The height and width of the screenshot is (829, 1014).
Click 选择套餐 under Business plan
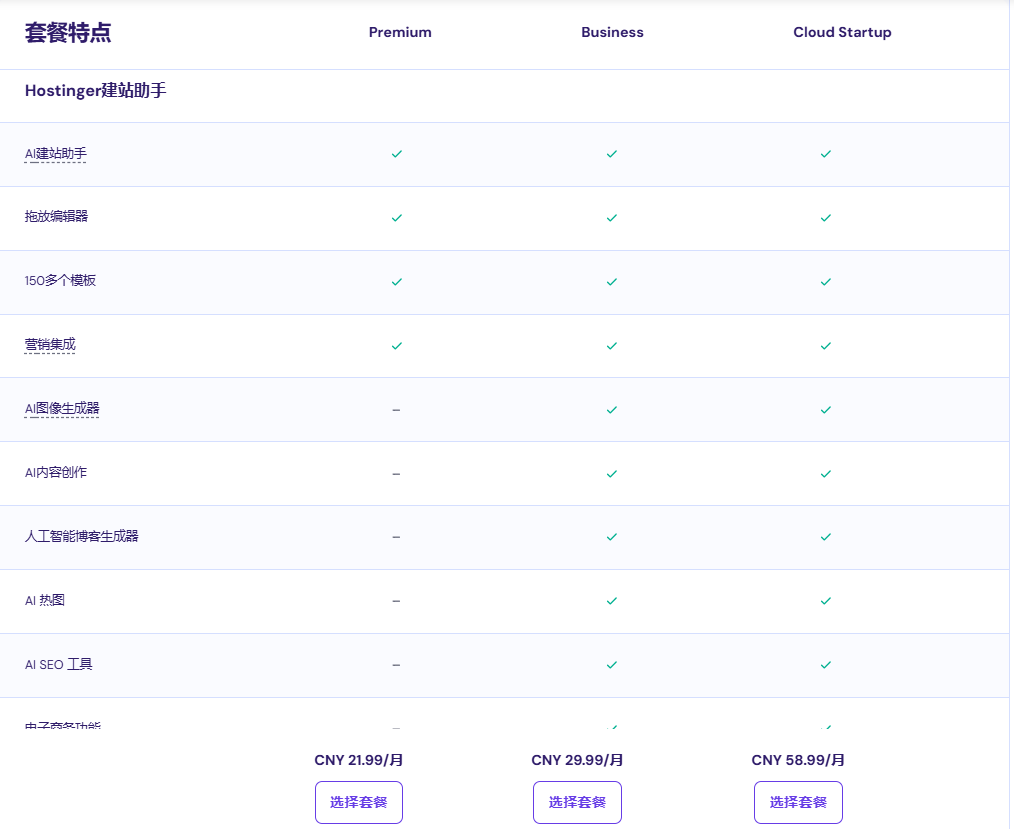point(576,802)
